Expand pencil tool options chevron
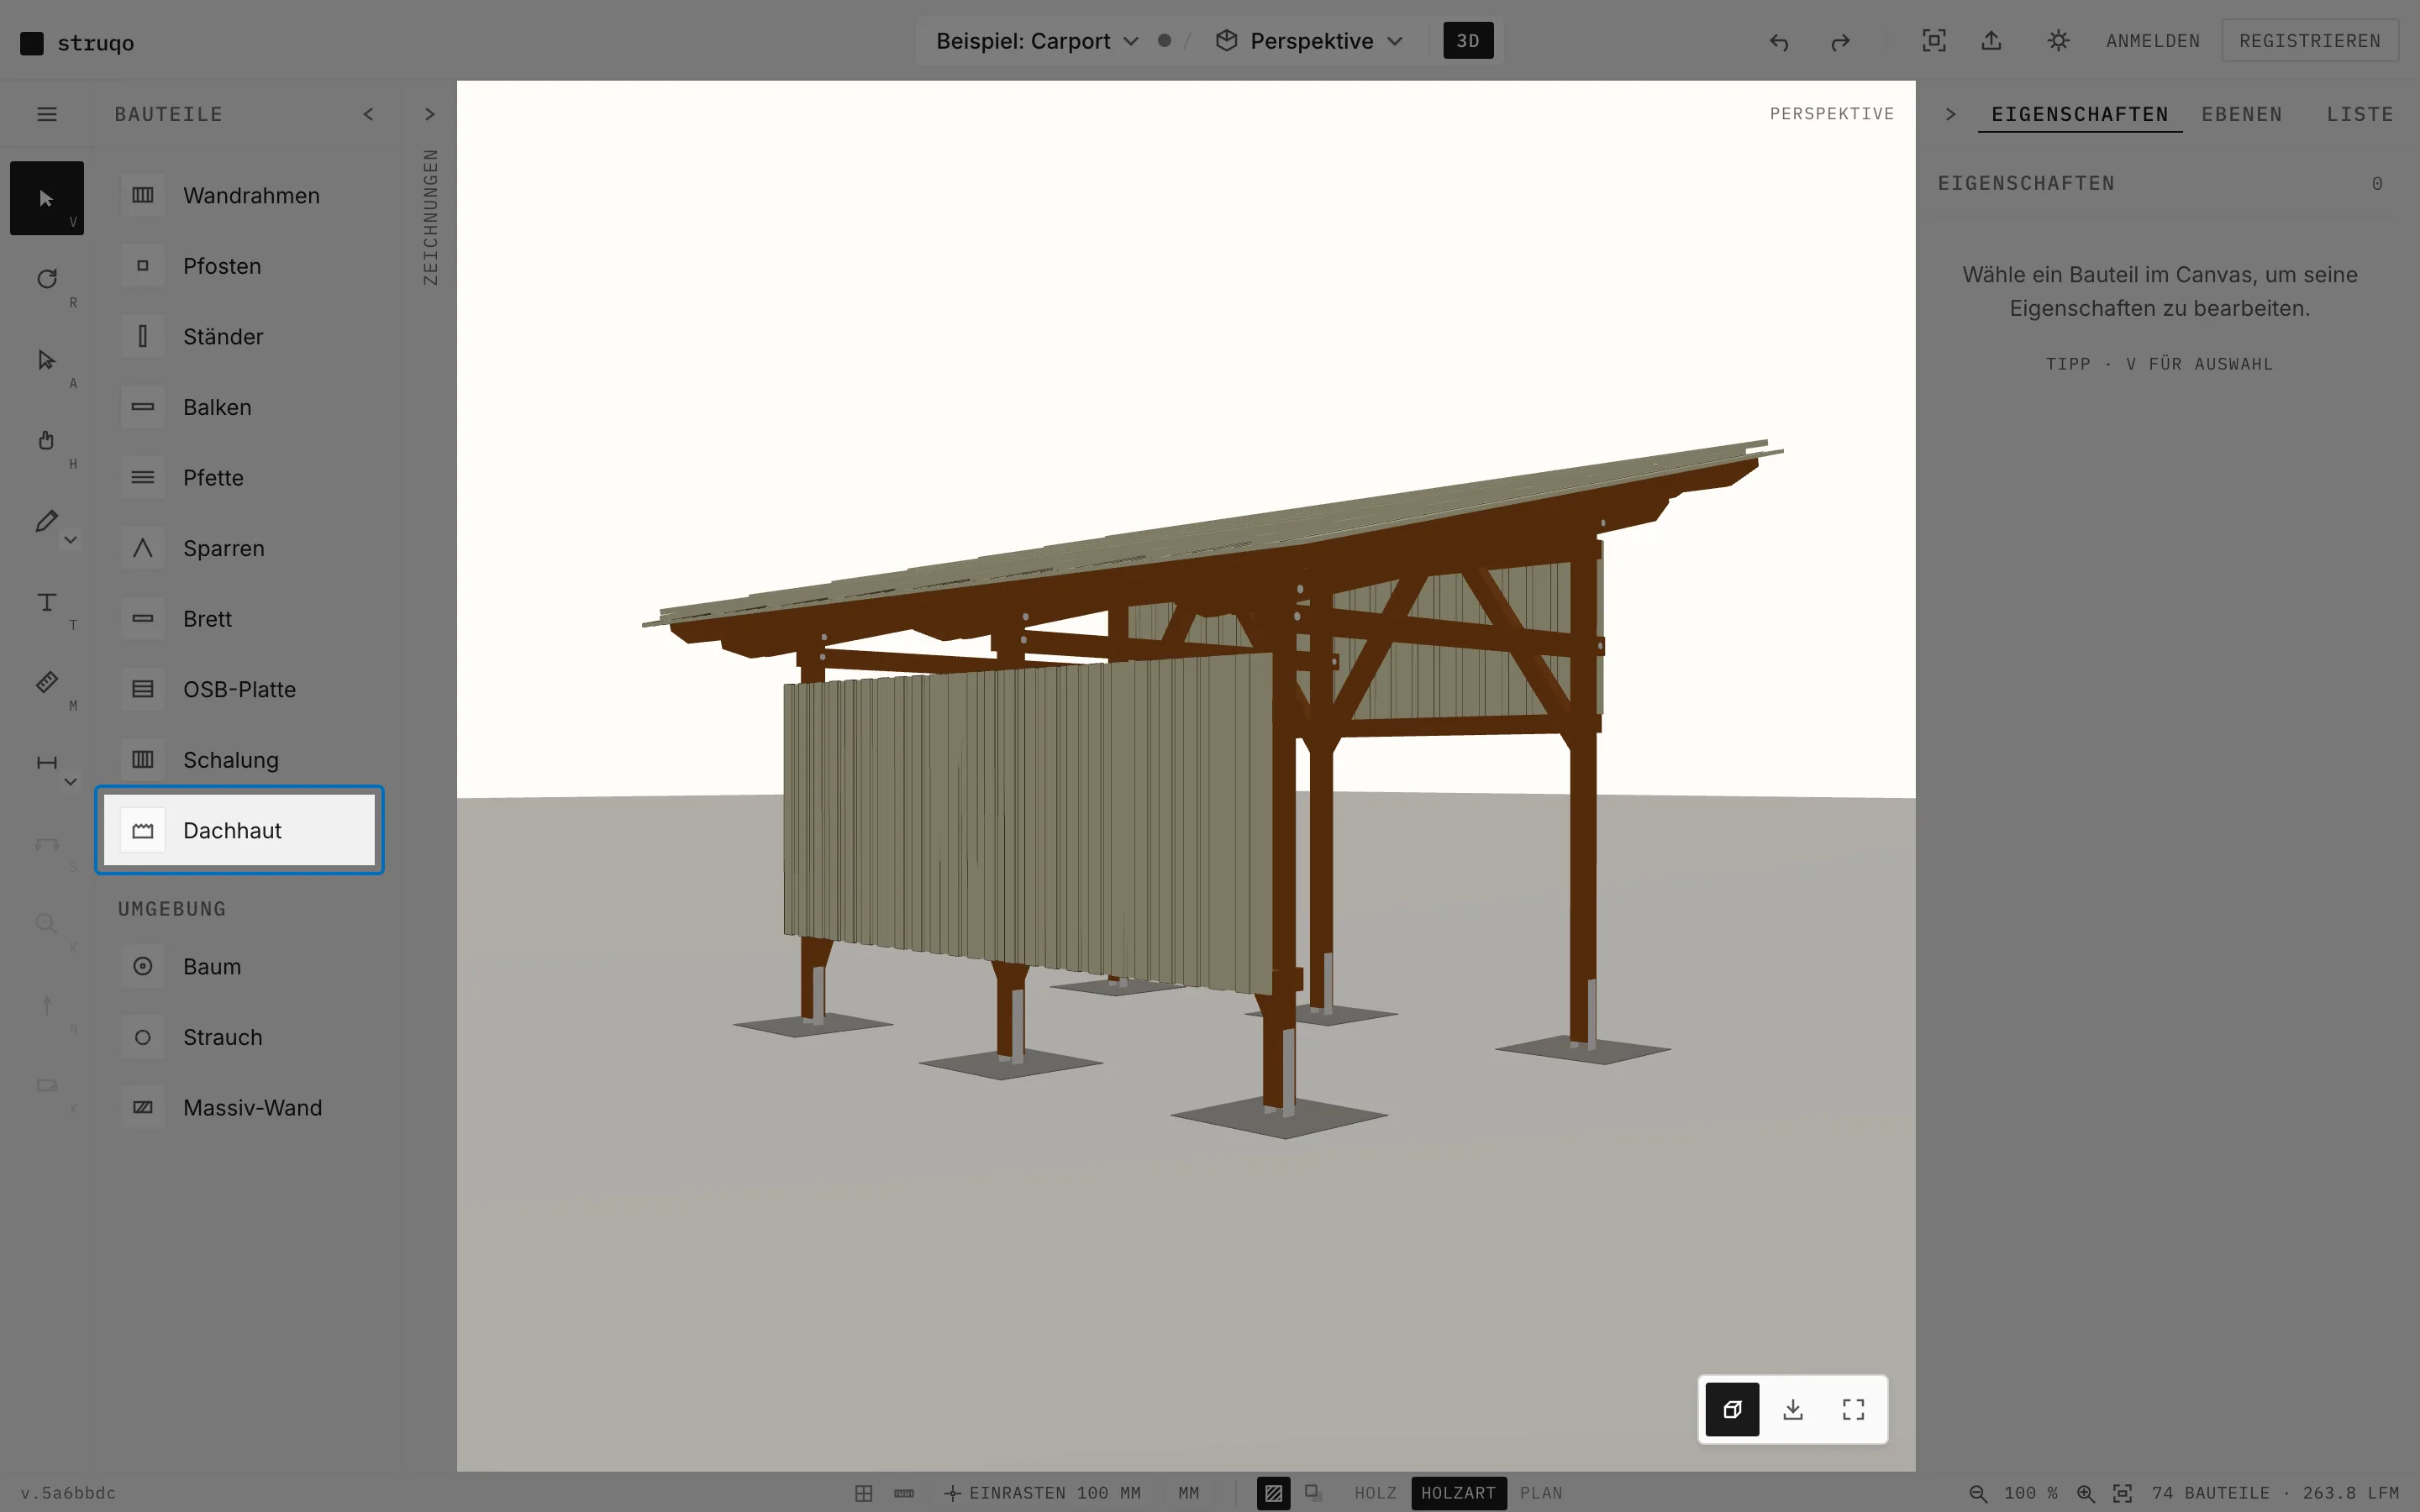The height and width of the screenshot is (1512, 2420). click(70, 540)
